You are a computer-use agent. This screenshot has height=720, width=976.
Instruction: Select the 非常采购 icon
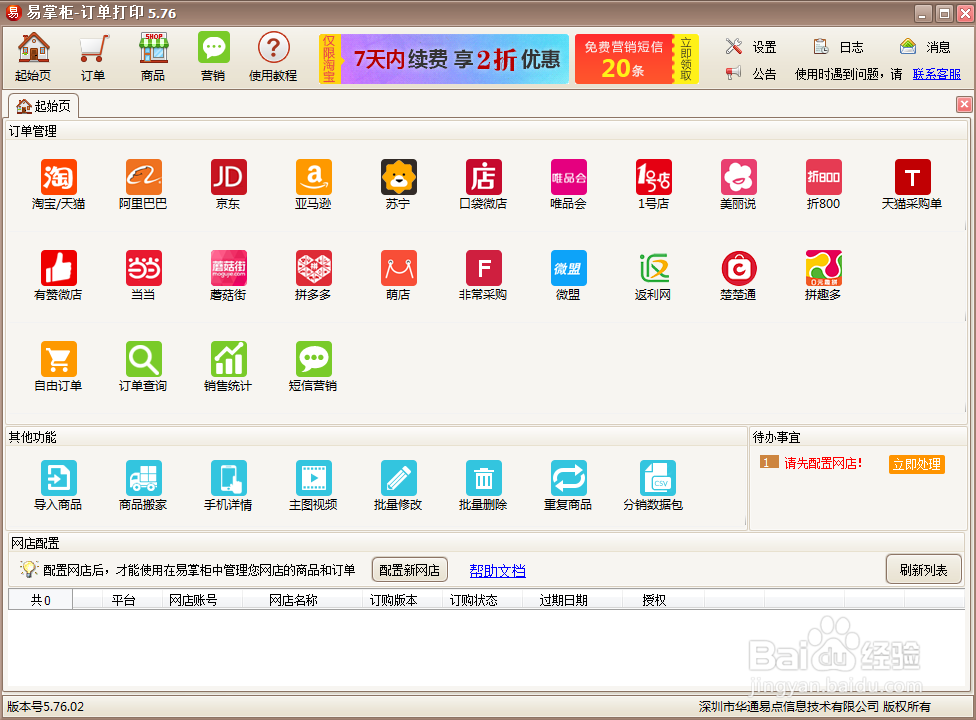[x=483, y=275]
